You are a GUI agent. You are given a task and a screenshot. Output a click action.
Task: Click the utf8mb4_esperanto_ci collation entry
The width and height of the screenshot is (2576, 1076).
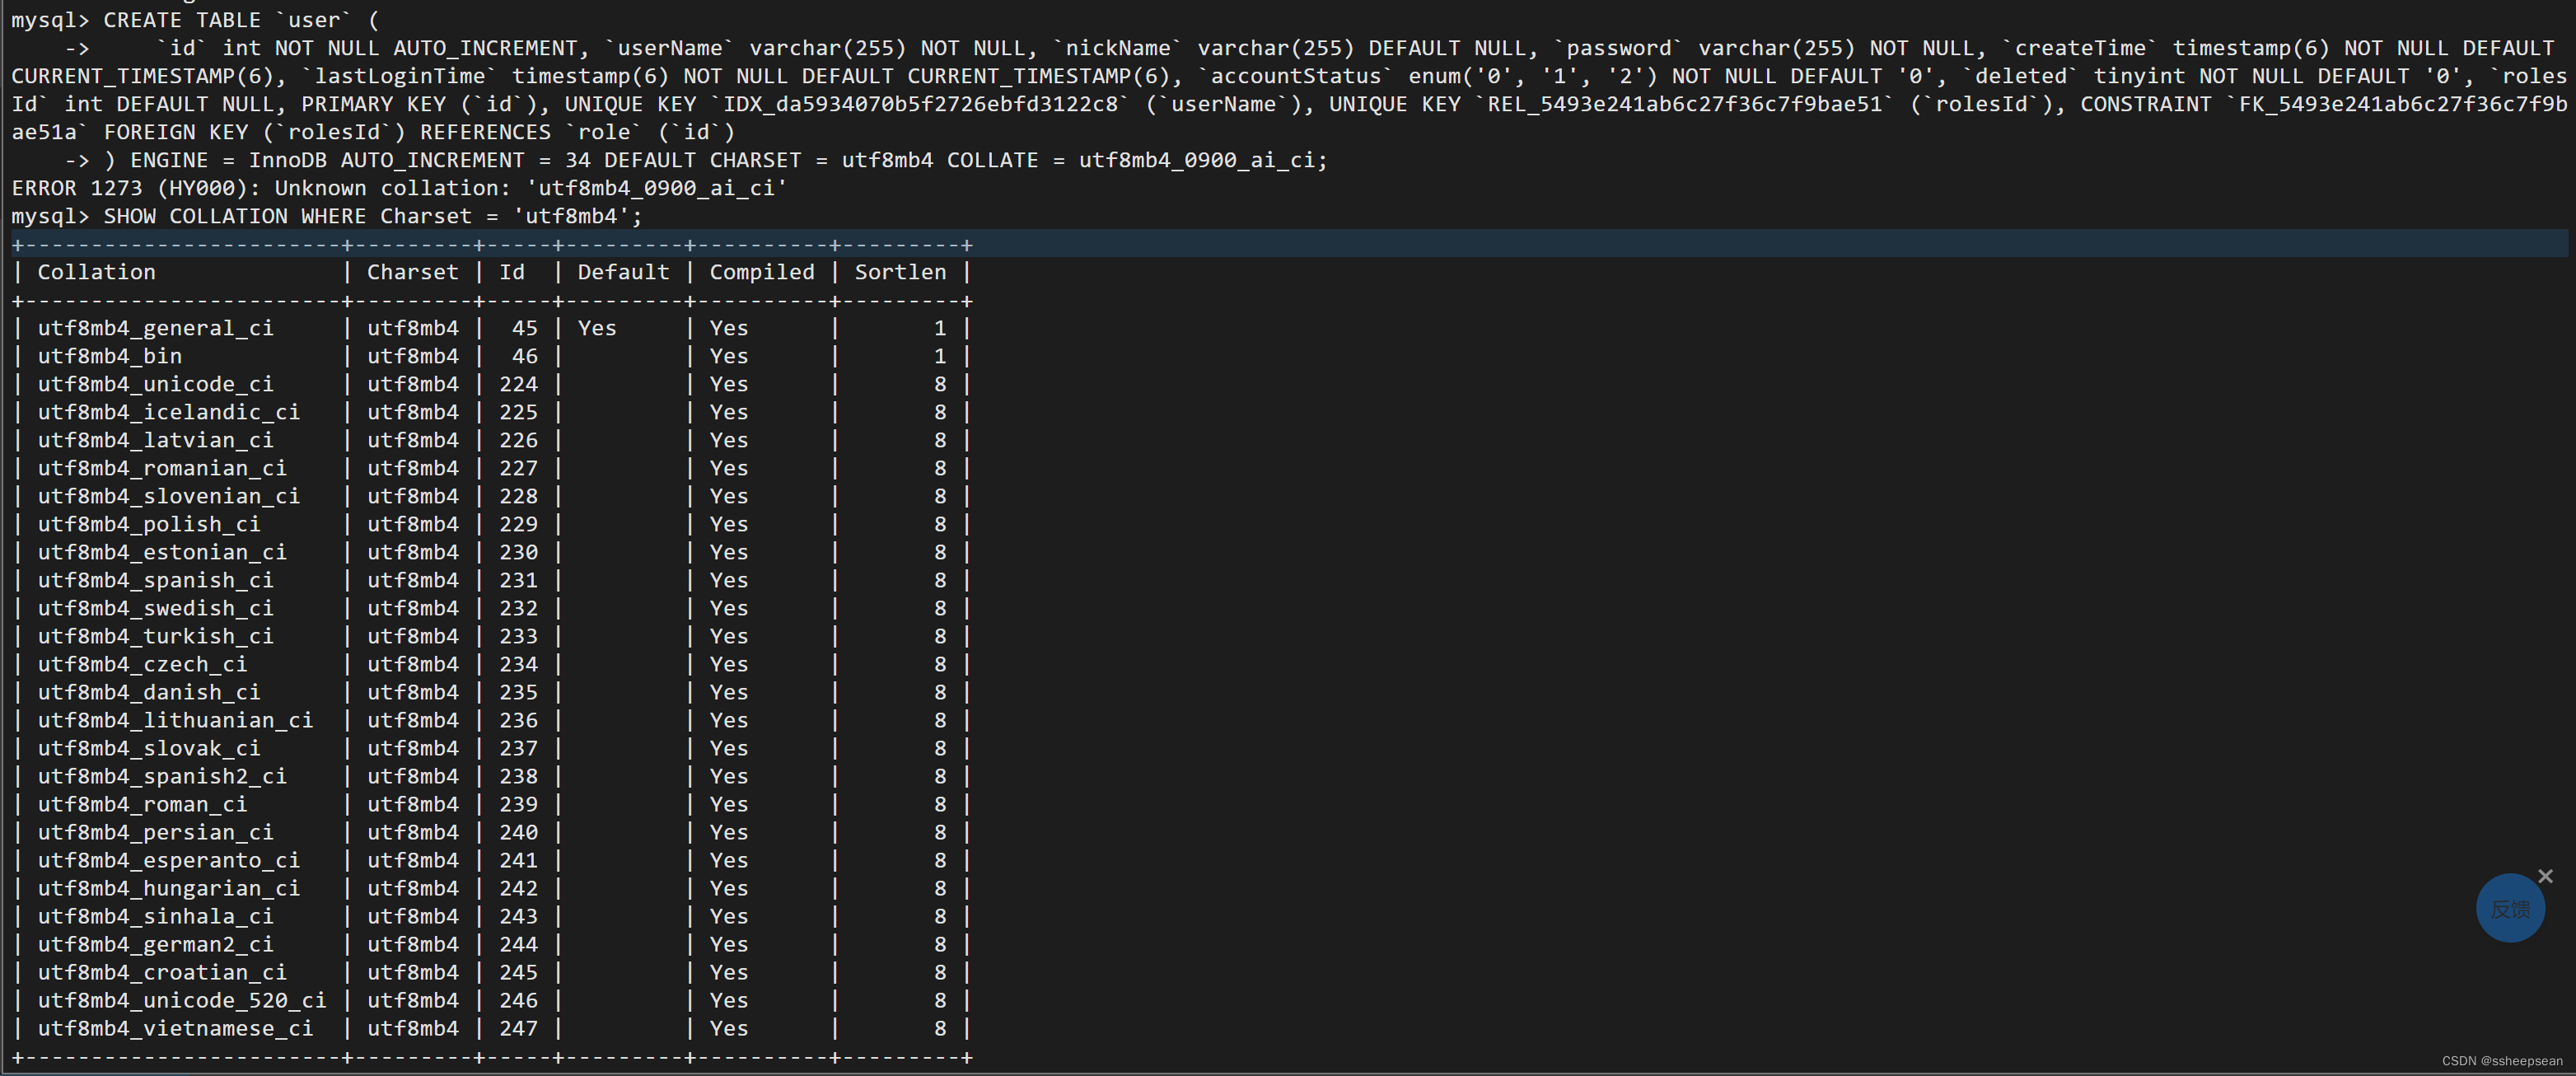[168, 860]
